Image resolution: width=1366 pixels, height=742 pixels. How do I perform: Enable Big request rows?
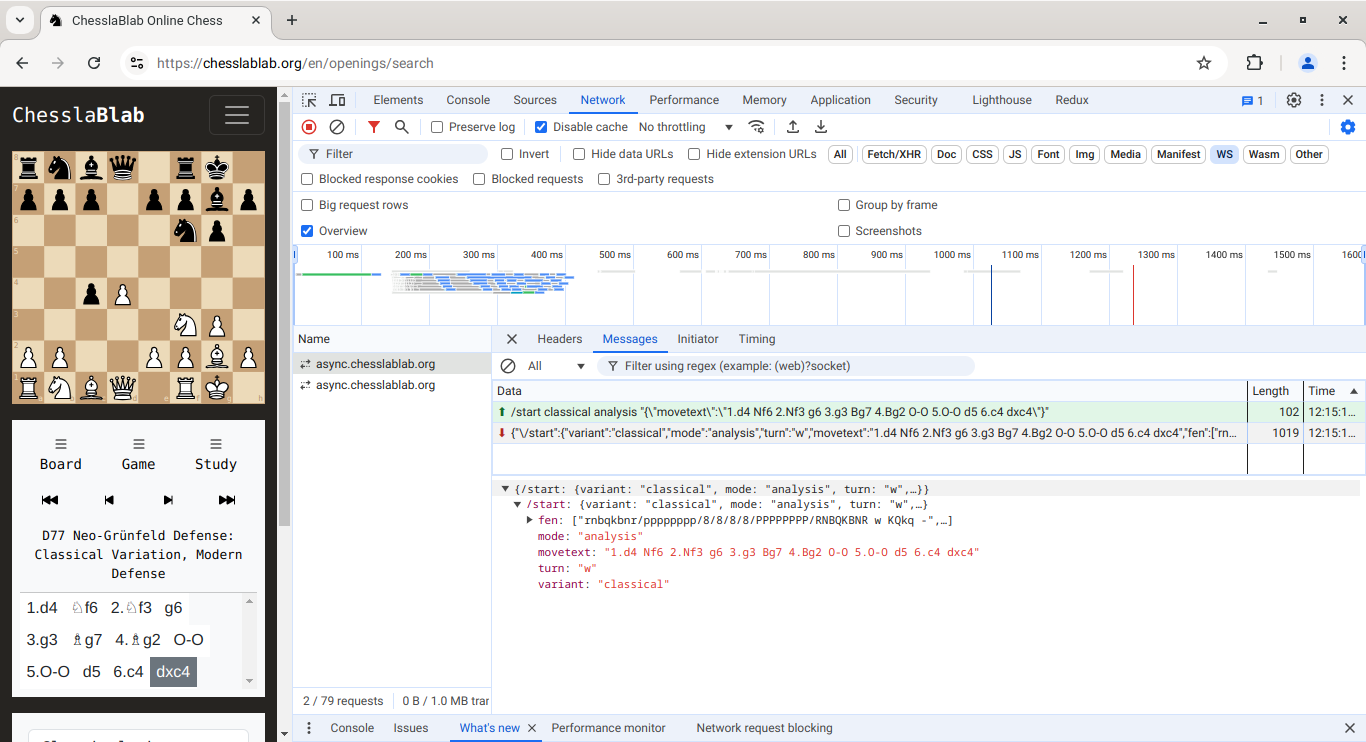click(307, 205)
